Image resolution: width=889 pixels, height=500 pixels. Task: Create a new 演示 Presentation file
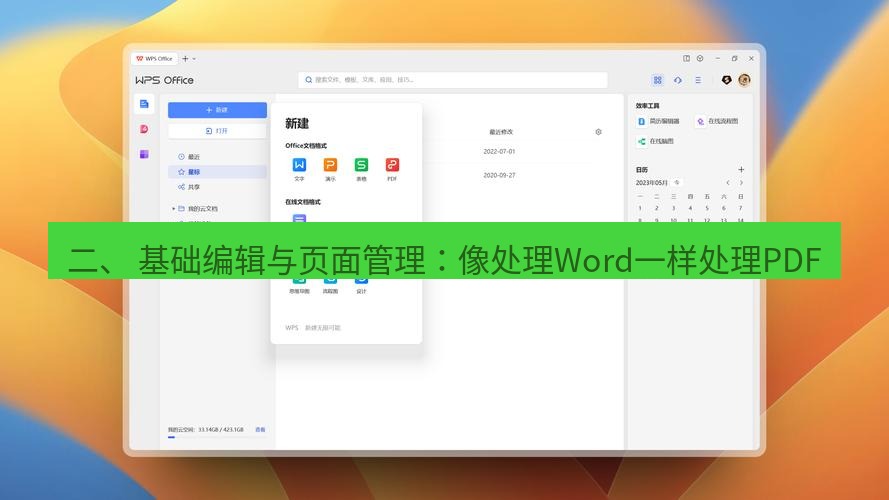tap(330, 169)
